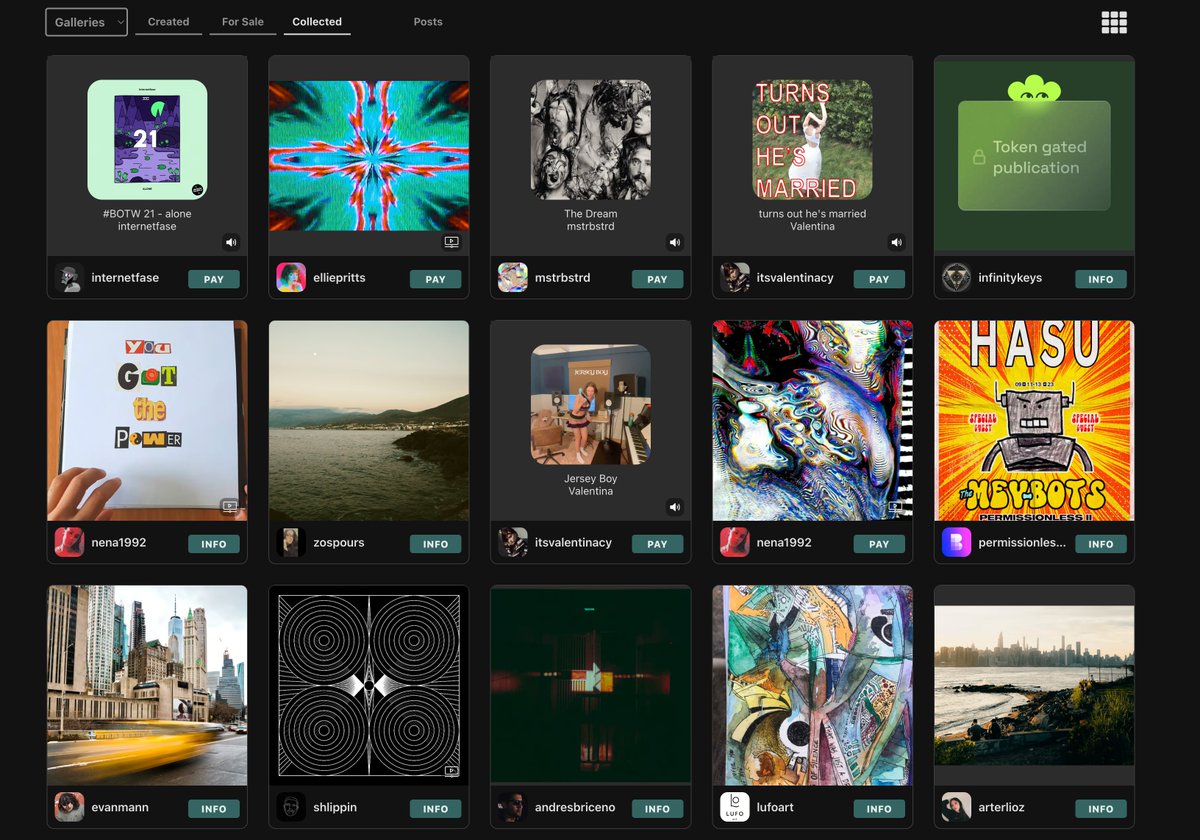Click the lufoart username

click(x=775, y=807)
